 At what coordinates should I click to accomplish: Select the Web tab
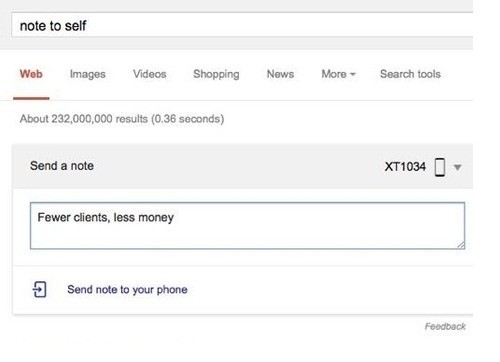pos(31,74)
